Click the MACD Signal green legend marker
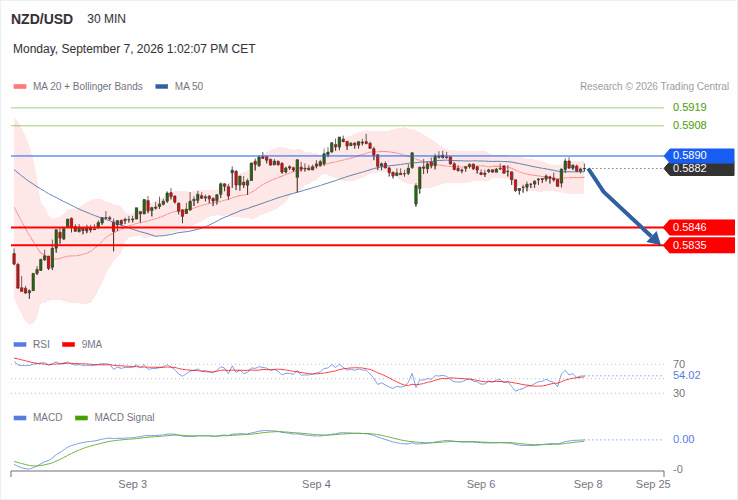The height and width of the screenshot is (500, 738). click(81, 418)
